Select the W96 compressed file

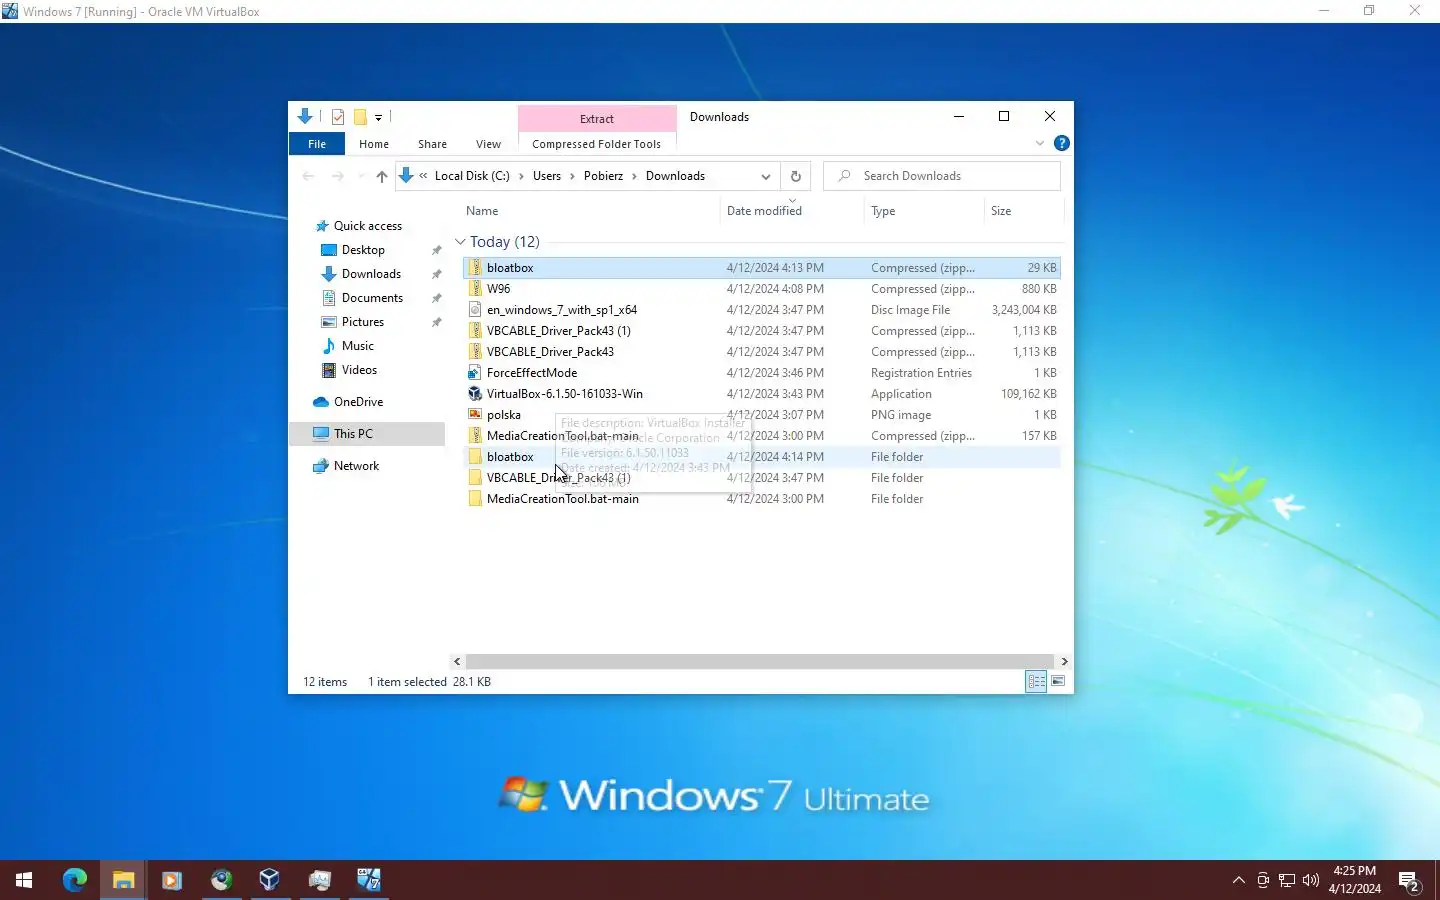tap(761, 289)
